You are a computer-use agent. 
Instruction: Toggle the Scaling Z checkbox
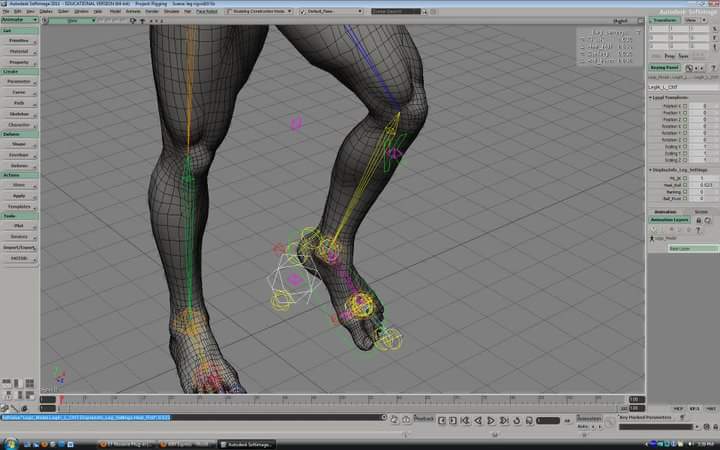(x=685, y=160)
